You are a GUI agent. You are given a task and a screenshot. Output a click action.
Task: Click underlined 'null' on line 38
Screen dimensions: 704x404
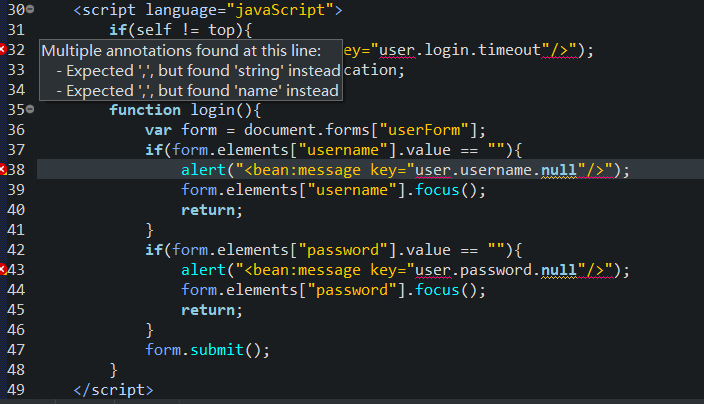pos(559,170)
